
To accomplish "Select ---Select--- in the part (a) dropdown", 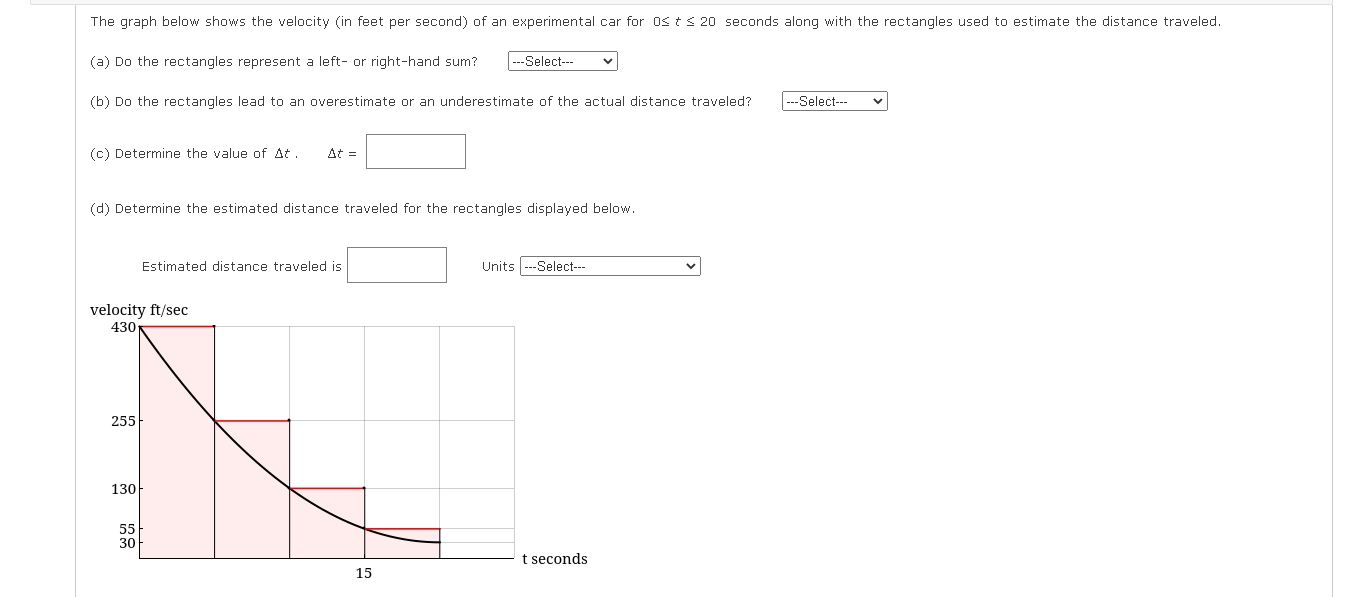I will (x=561, y=61).
